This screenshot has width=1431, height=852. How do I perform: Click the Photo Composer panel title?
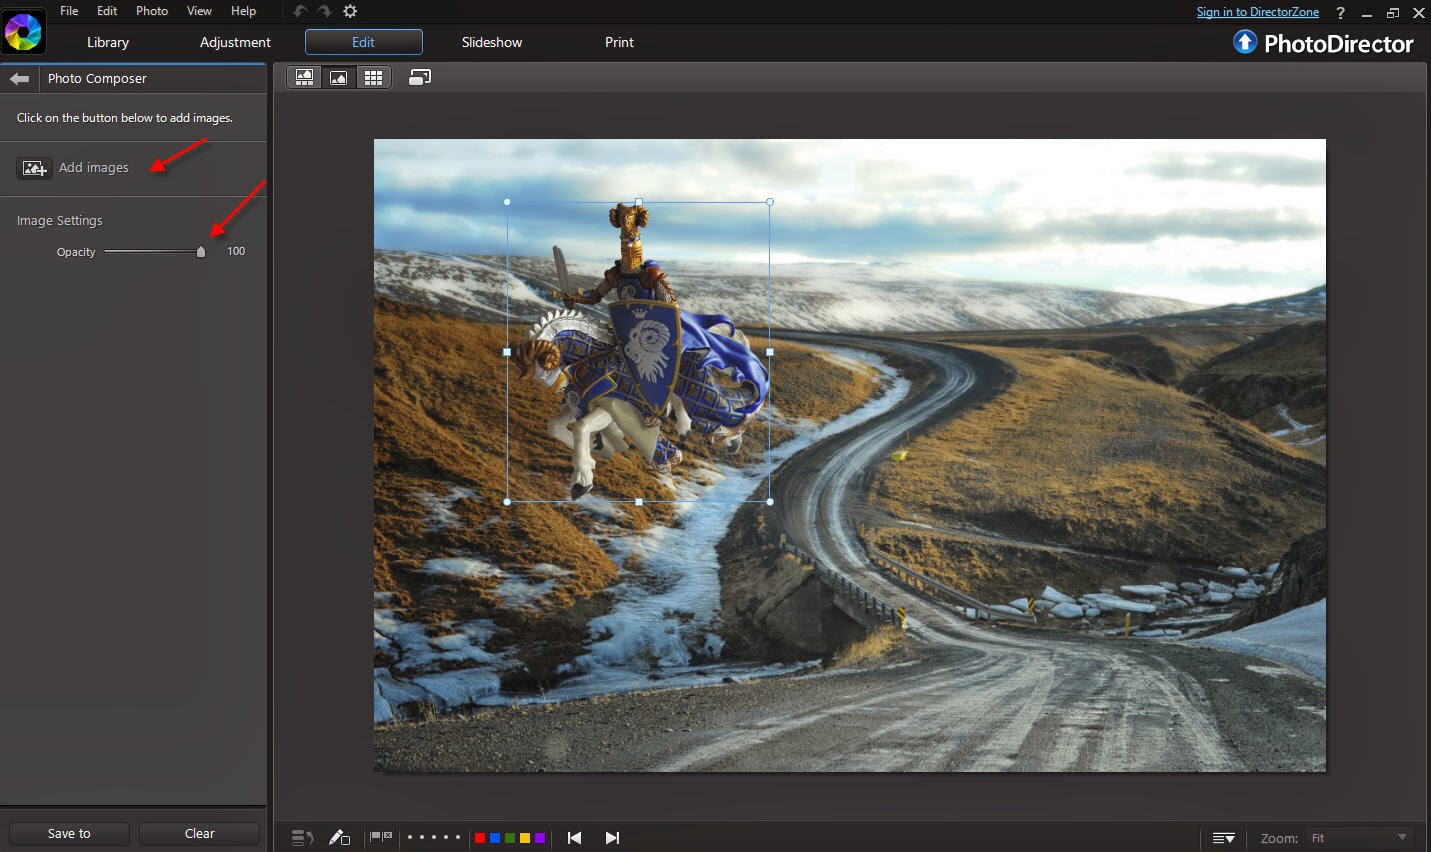tap(97, 78)
